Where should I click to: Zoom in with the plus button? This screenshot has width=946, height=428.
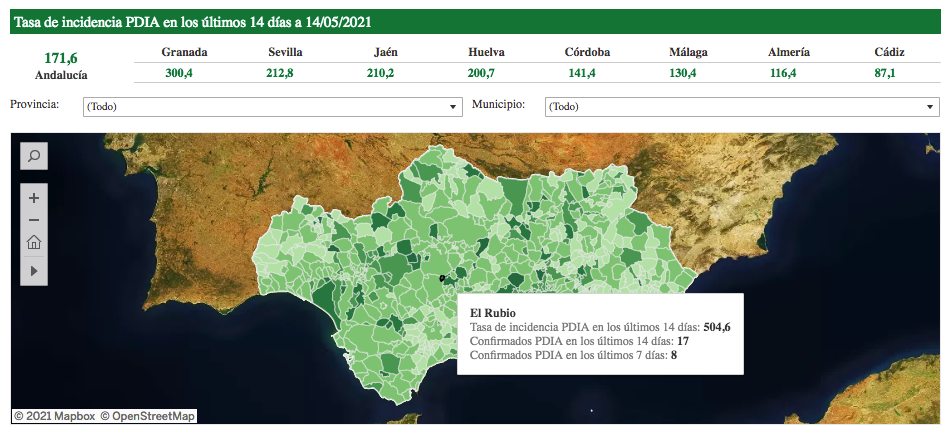click(x=34, y=198)
